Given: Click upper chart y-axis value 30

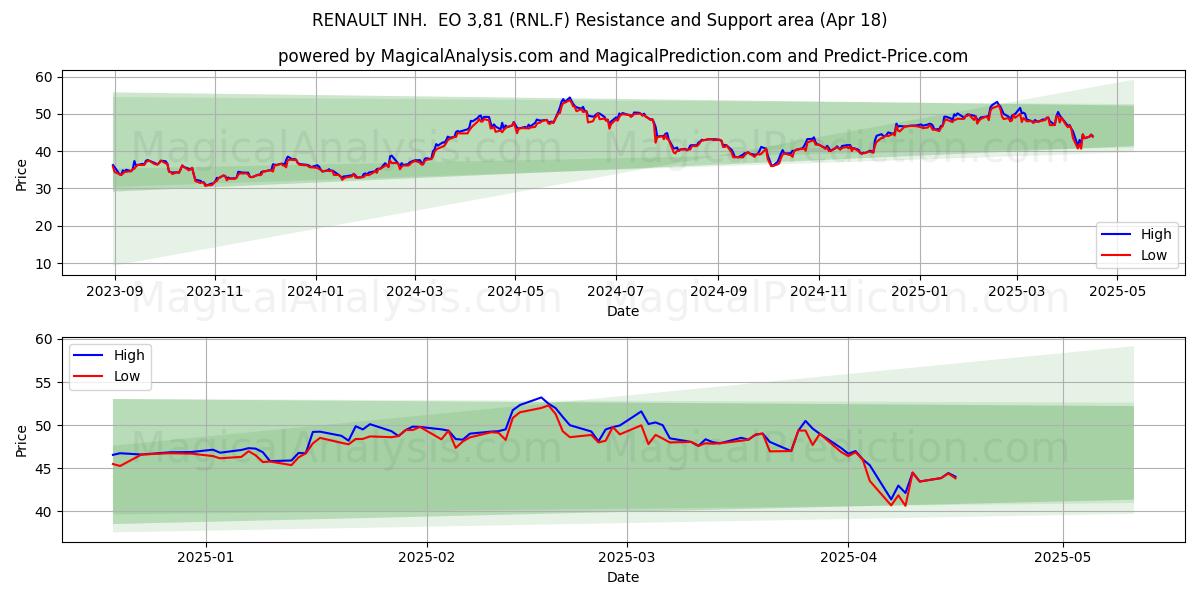Looking at the screenshot, I should click(44, 189).
